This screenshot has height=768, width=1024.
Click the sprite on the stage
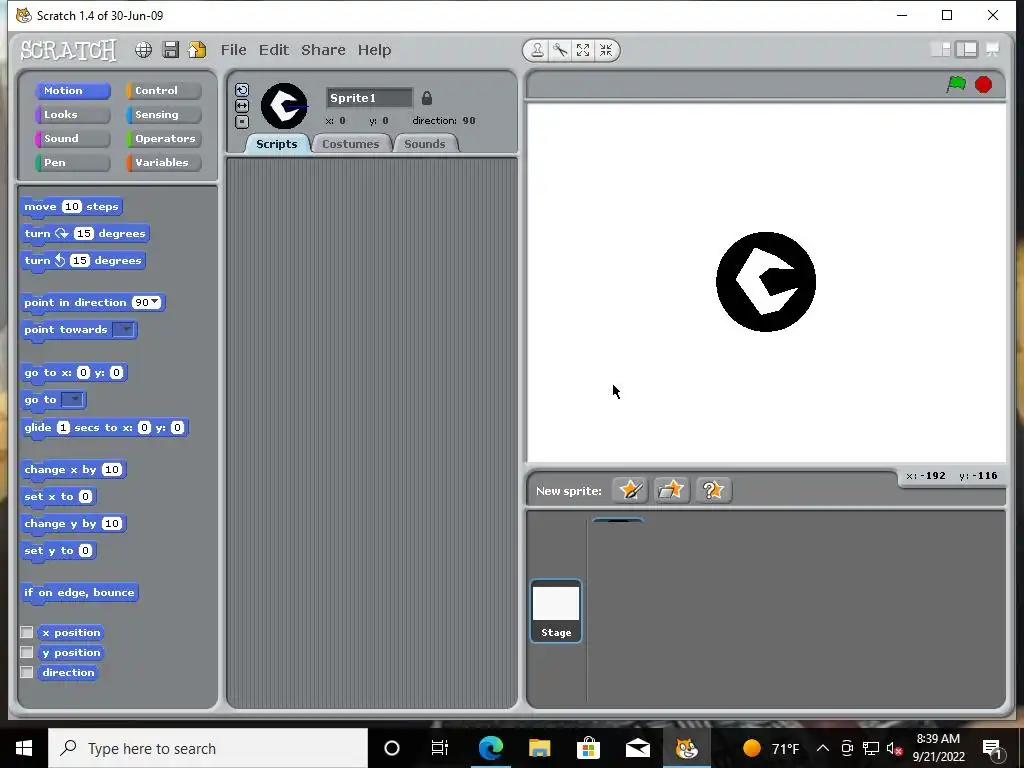pyautogui.click(x=766, y=281)
